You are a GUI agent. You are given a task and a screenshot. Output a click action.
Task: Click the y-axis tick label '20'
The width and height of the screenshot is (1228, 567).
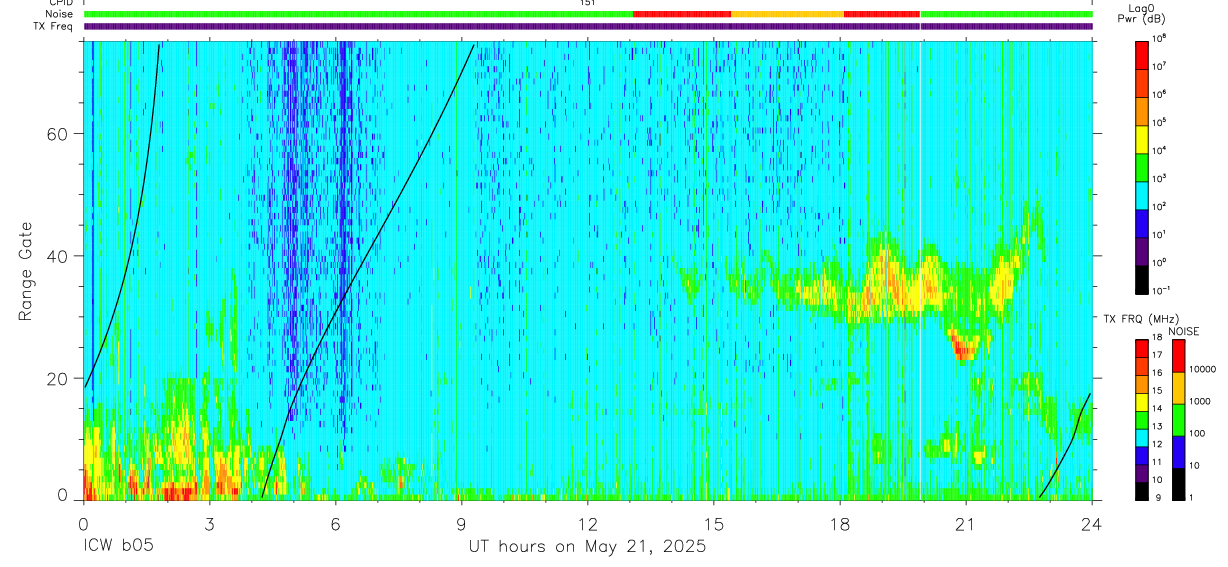click(57, 378)
